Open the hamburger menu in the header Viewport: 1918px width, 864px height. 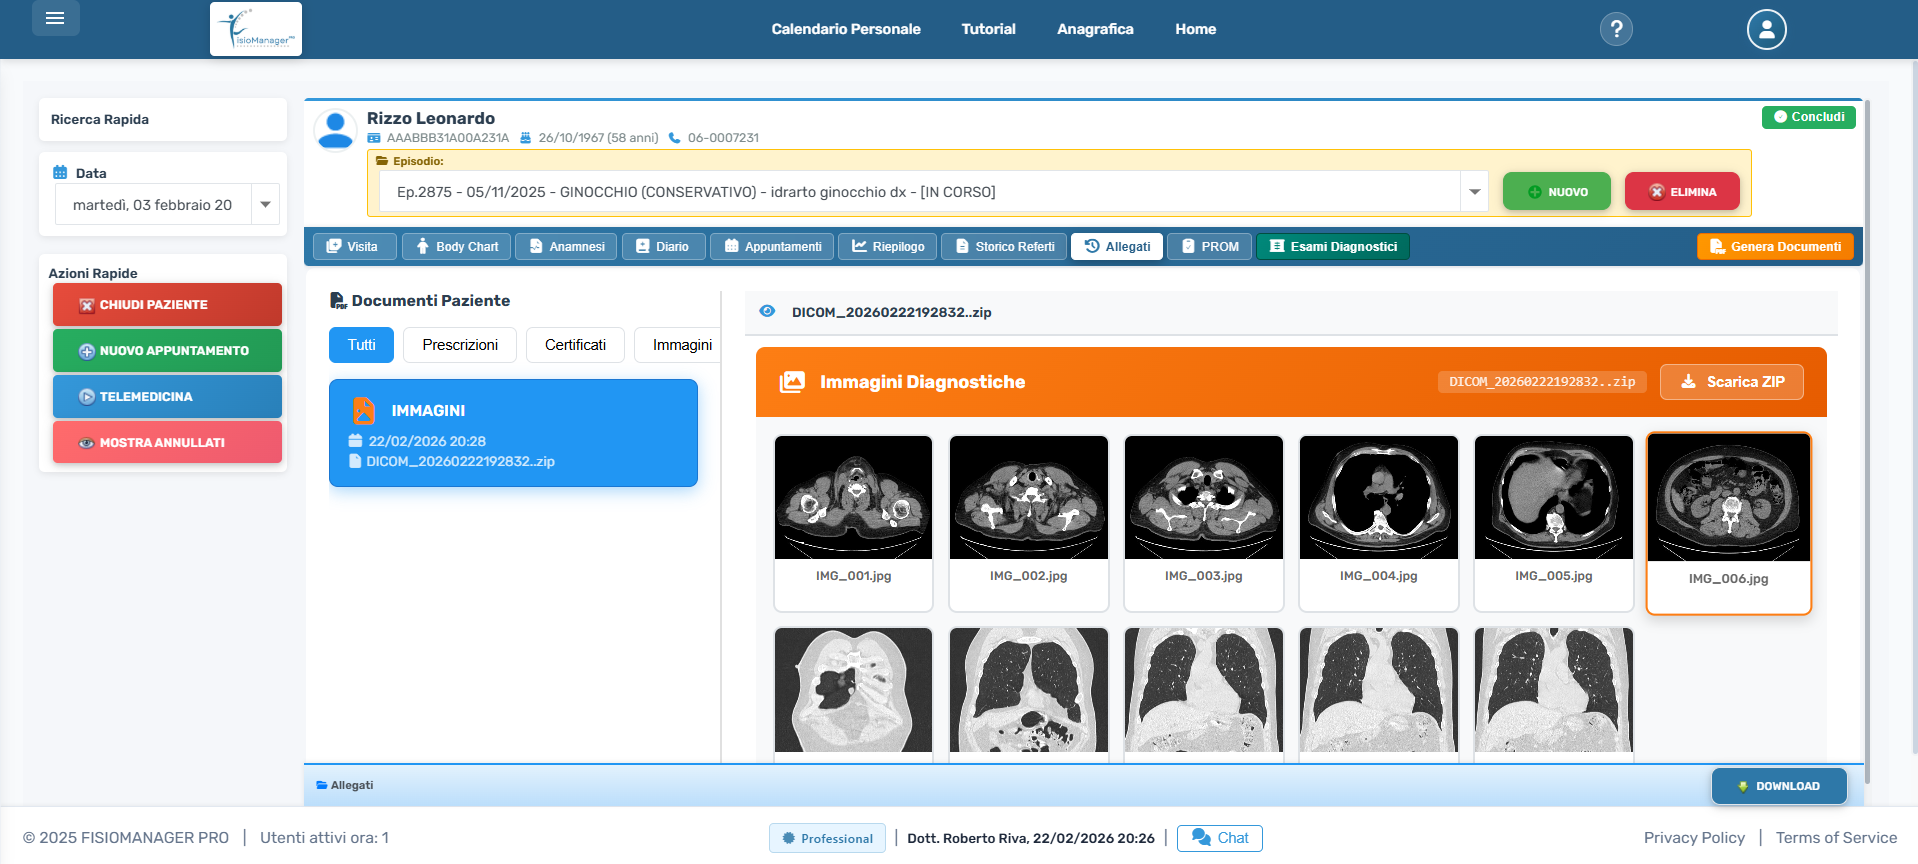[55, 18]
